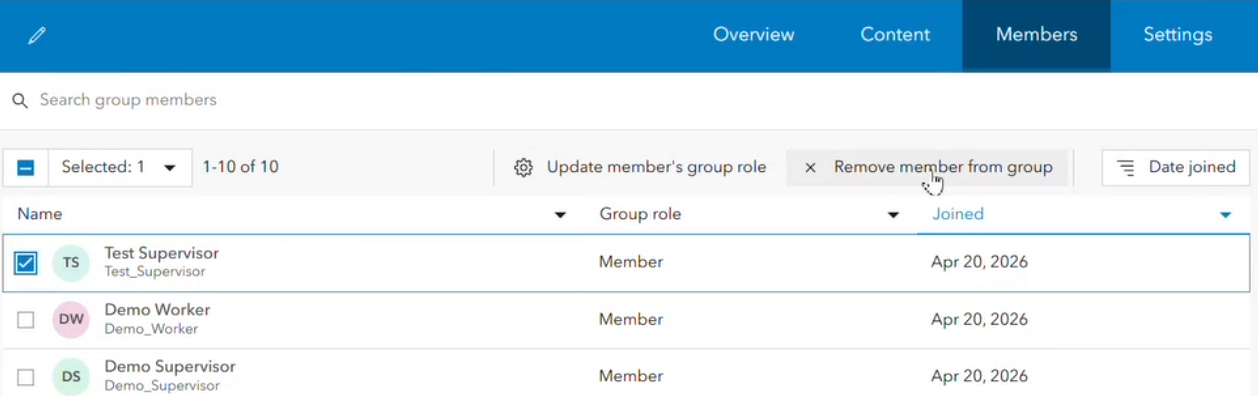
Task: Click the search magnifier icon
Action: [x=19, y=101]
